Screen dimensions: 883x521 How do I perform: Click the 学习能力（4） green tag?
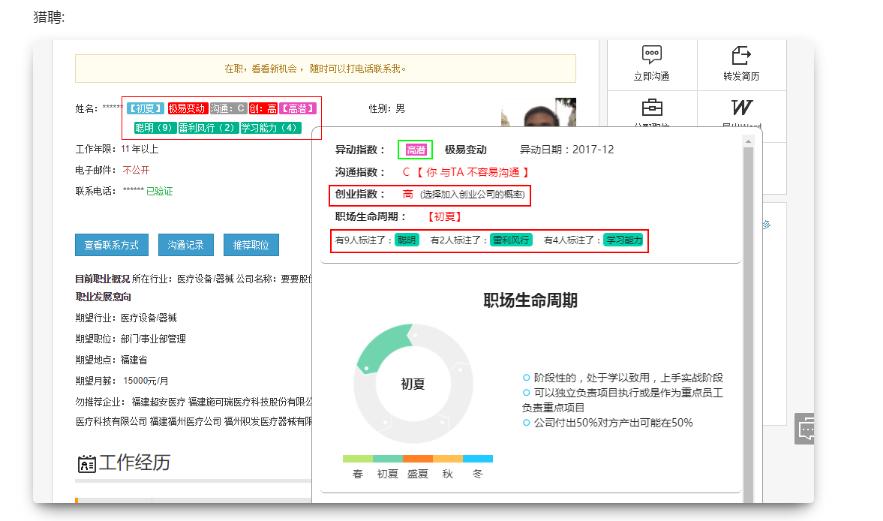[270, 128]
